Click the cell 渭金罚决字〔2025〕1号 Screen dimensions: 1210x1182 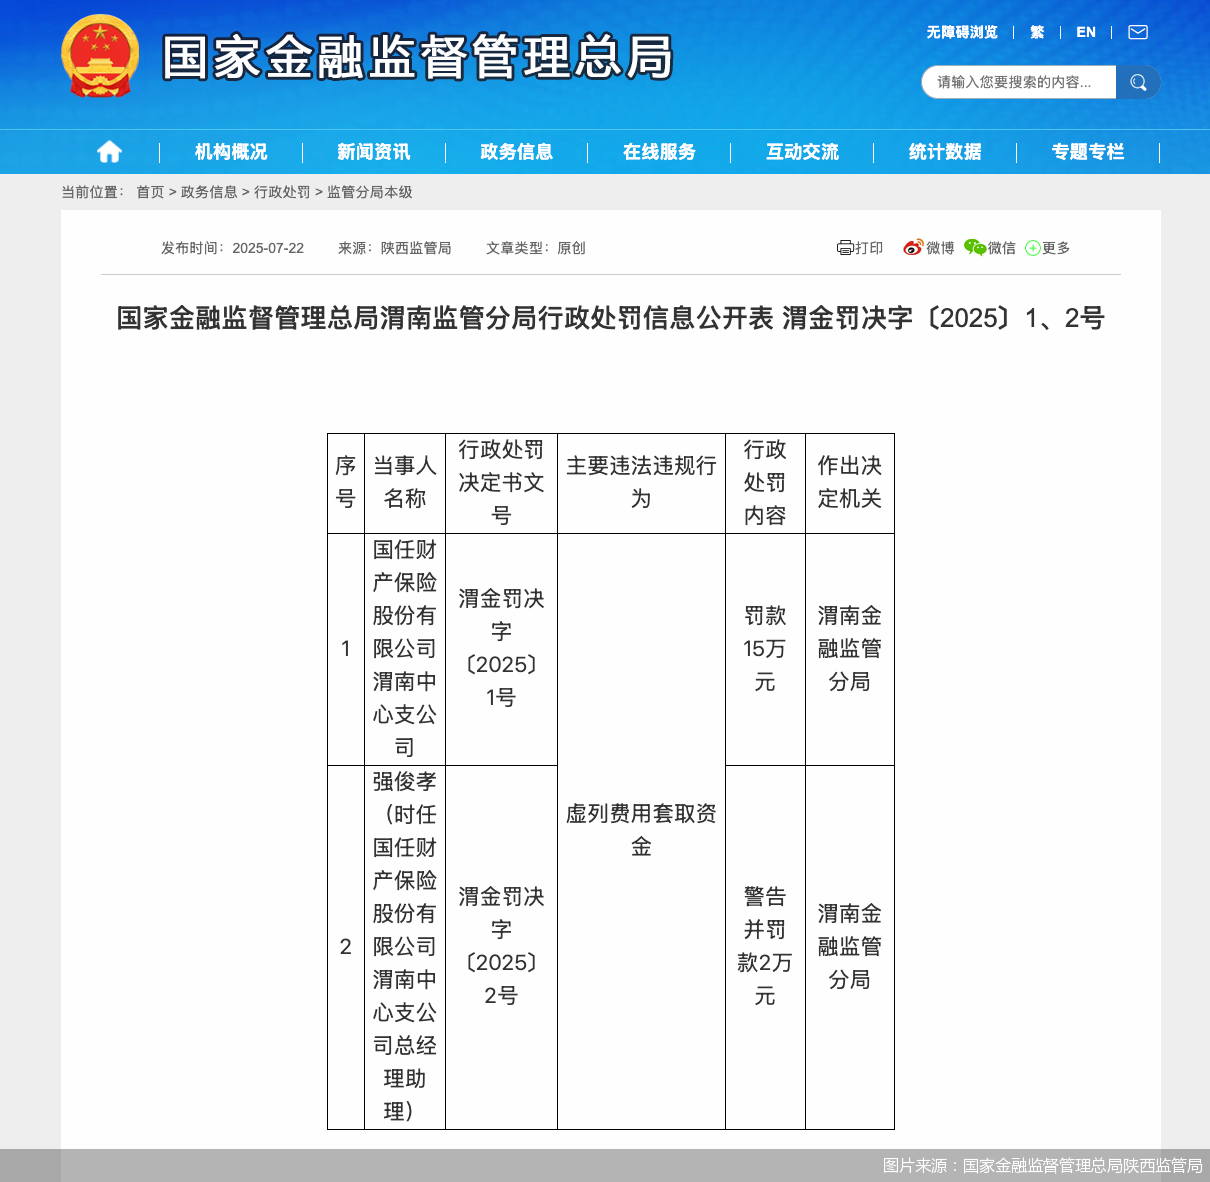pyautogui.click(x=501, y=649)
